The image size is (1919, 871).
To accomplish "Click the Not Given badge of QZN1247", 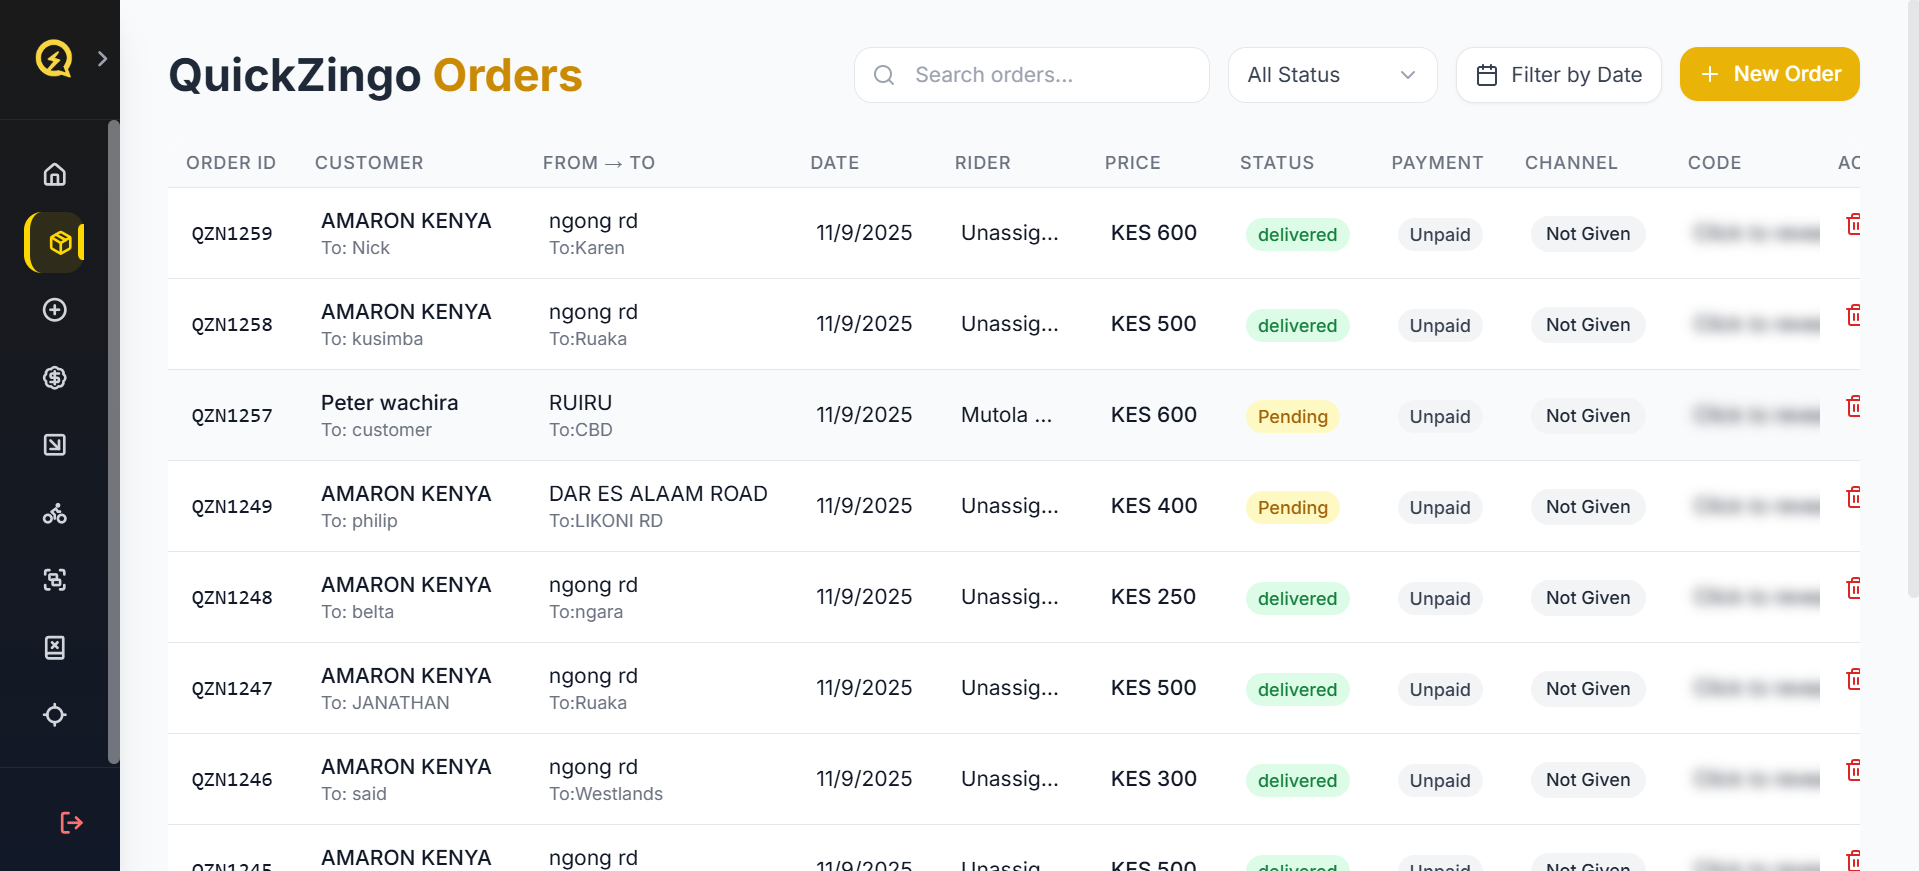I will coord(1588,689).
